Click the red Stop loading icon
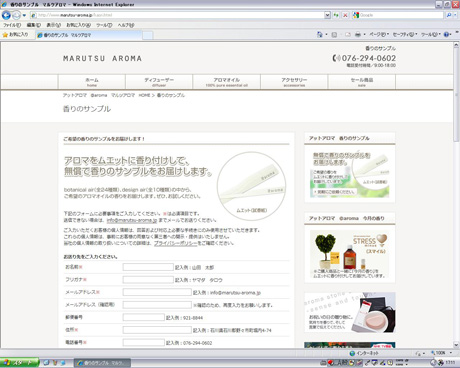The height and width of the screenshot is (368, 460). [x=345, y=15]
